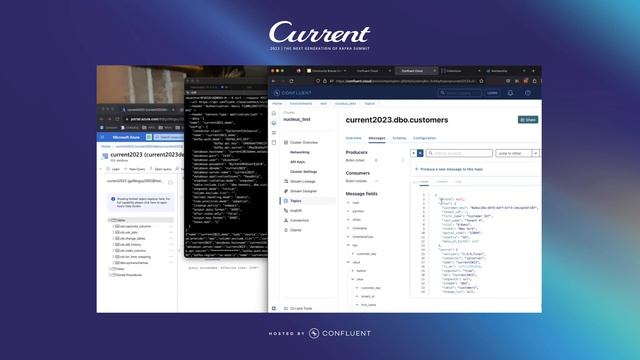
Task: Open the Topics sidebar item
Action: pyautogui.click(x=307, y=201)
